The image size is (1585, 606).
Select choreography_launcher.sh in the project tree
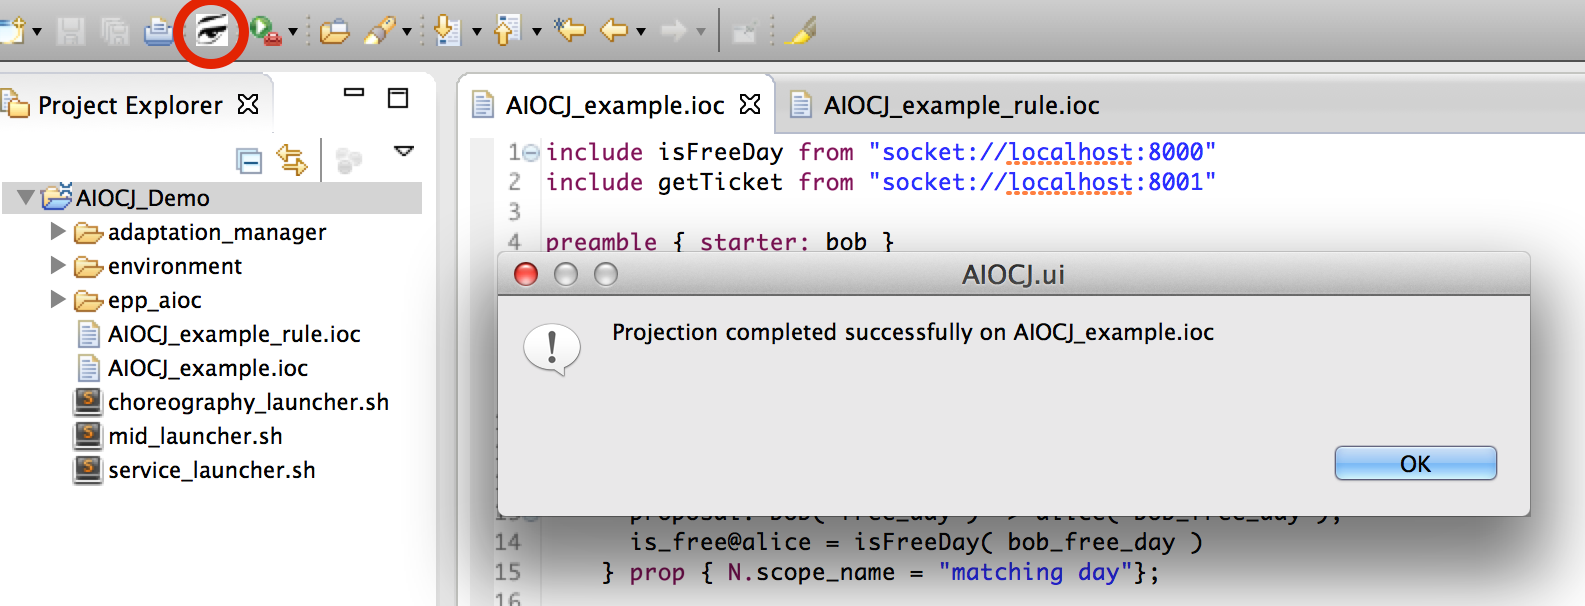point(248,402)
